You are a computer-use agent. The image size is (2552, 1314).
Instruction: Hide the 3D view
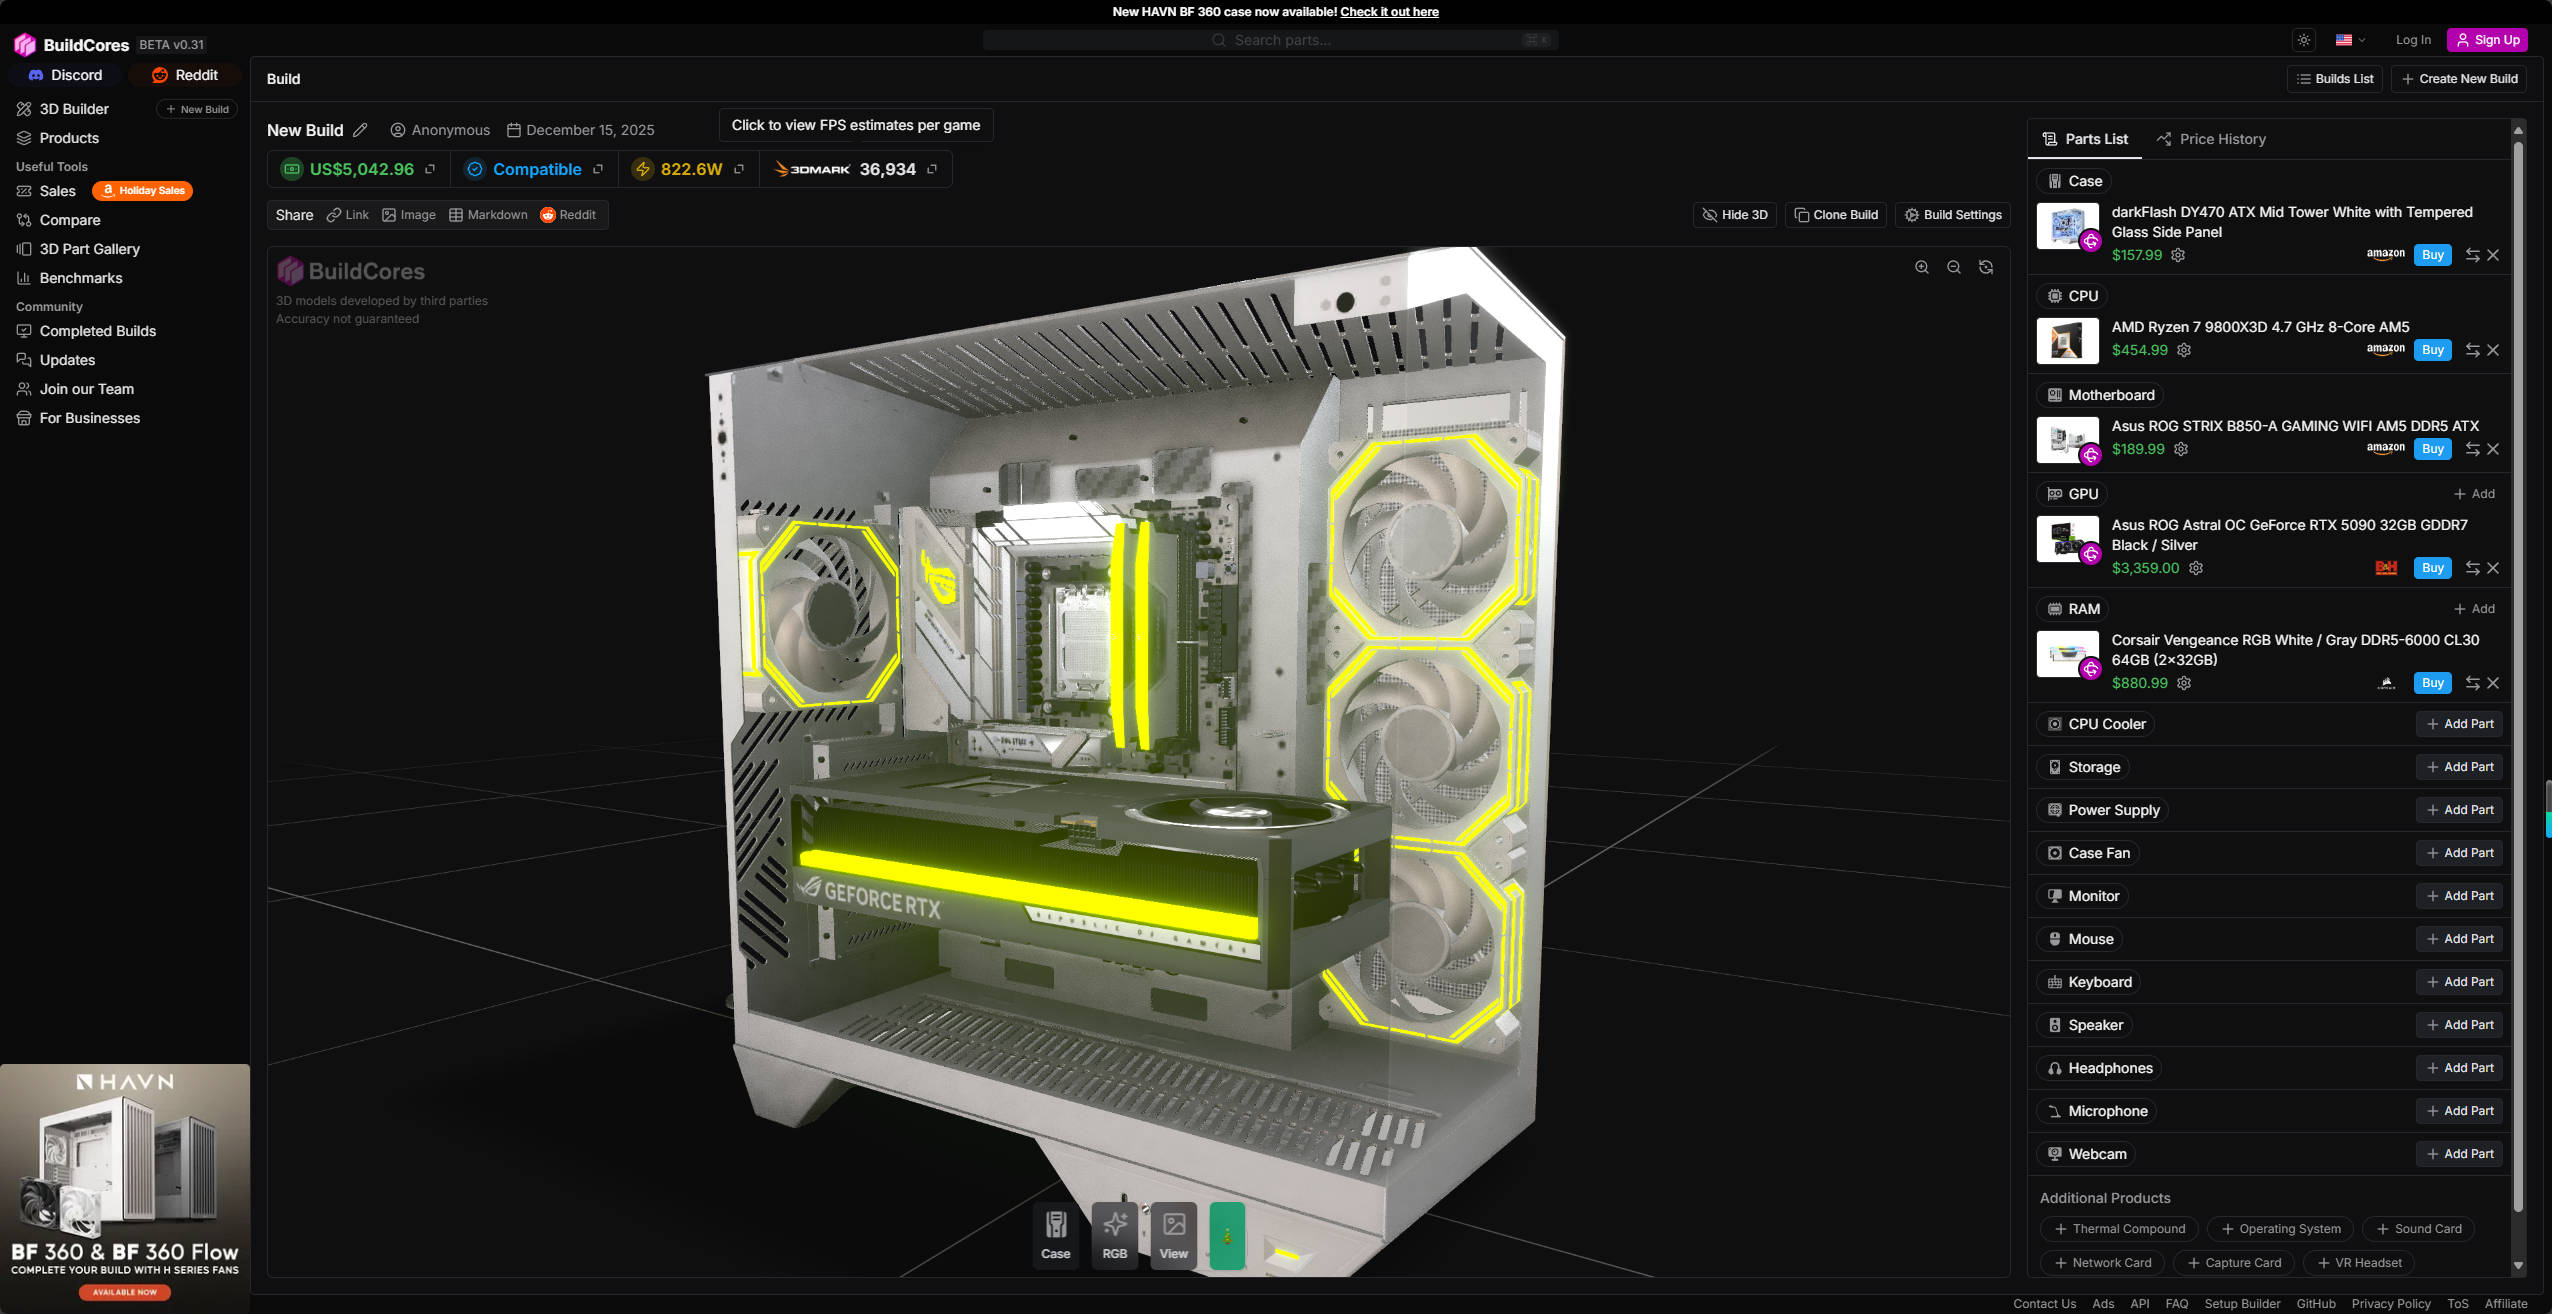pyautogui.click(x=1735, y=215)
